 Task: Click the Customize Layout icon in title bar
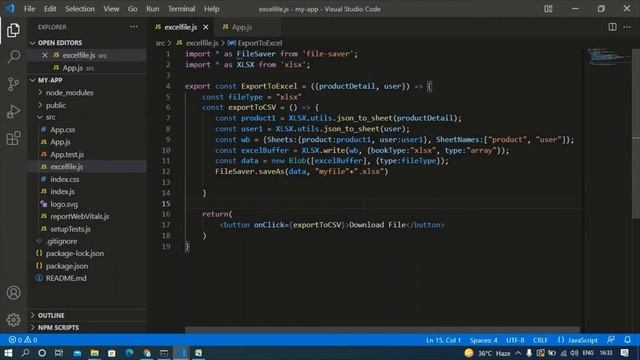548,9
